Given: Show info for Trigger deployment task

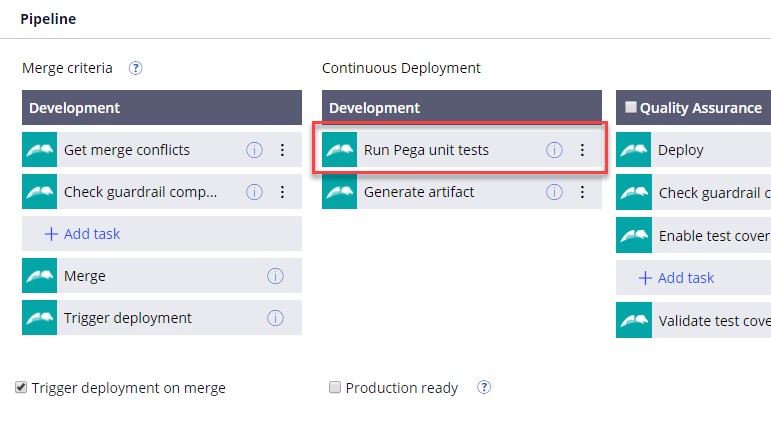Looking at the screenshot, I should pyautogui.click(x=275, y=318).
